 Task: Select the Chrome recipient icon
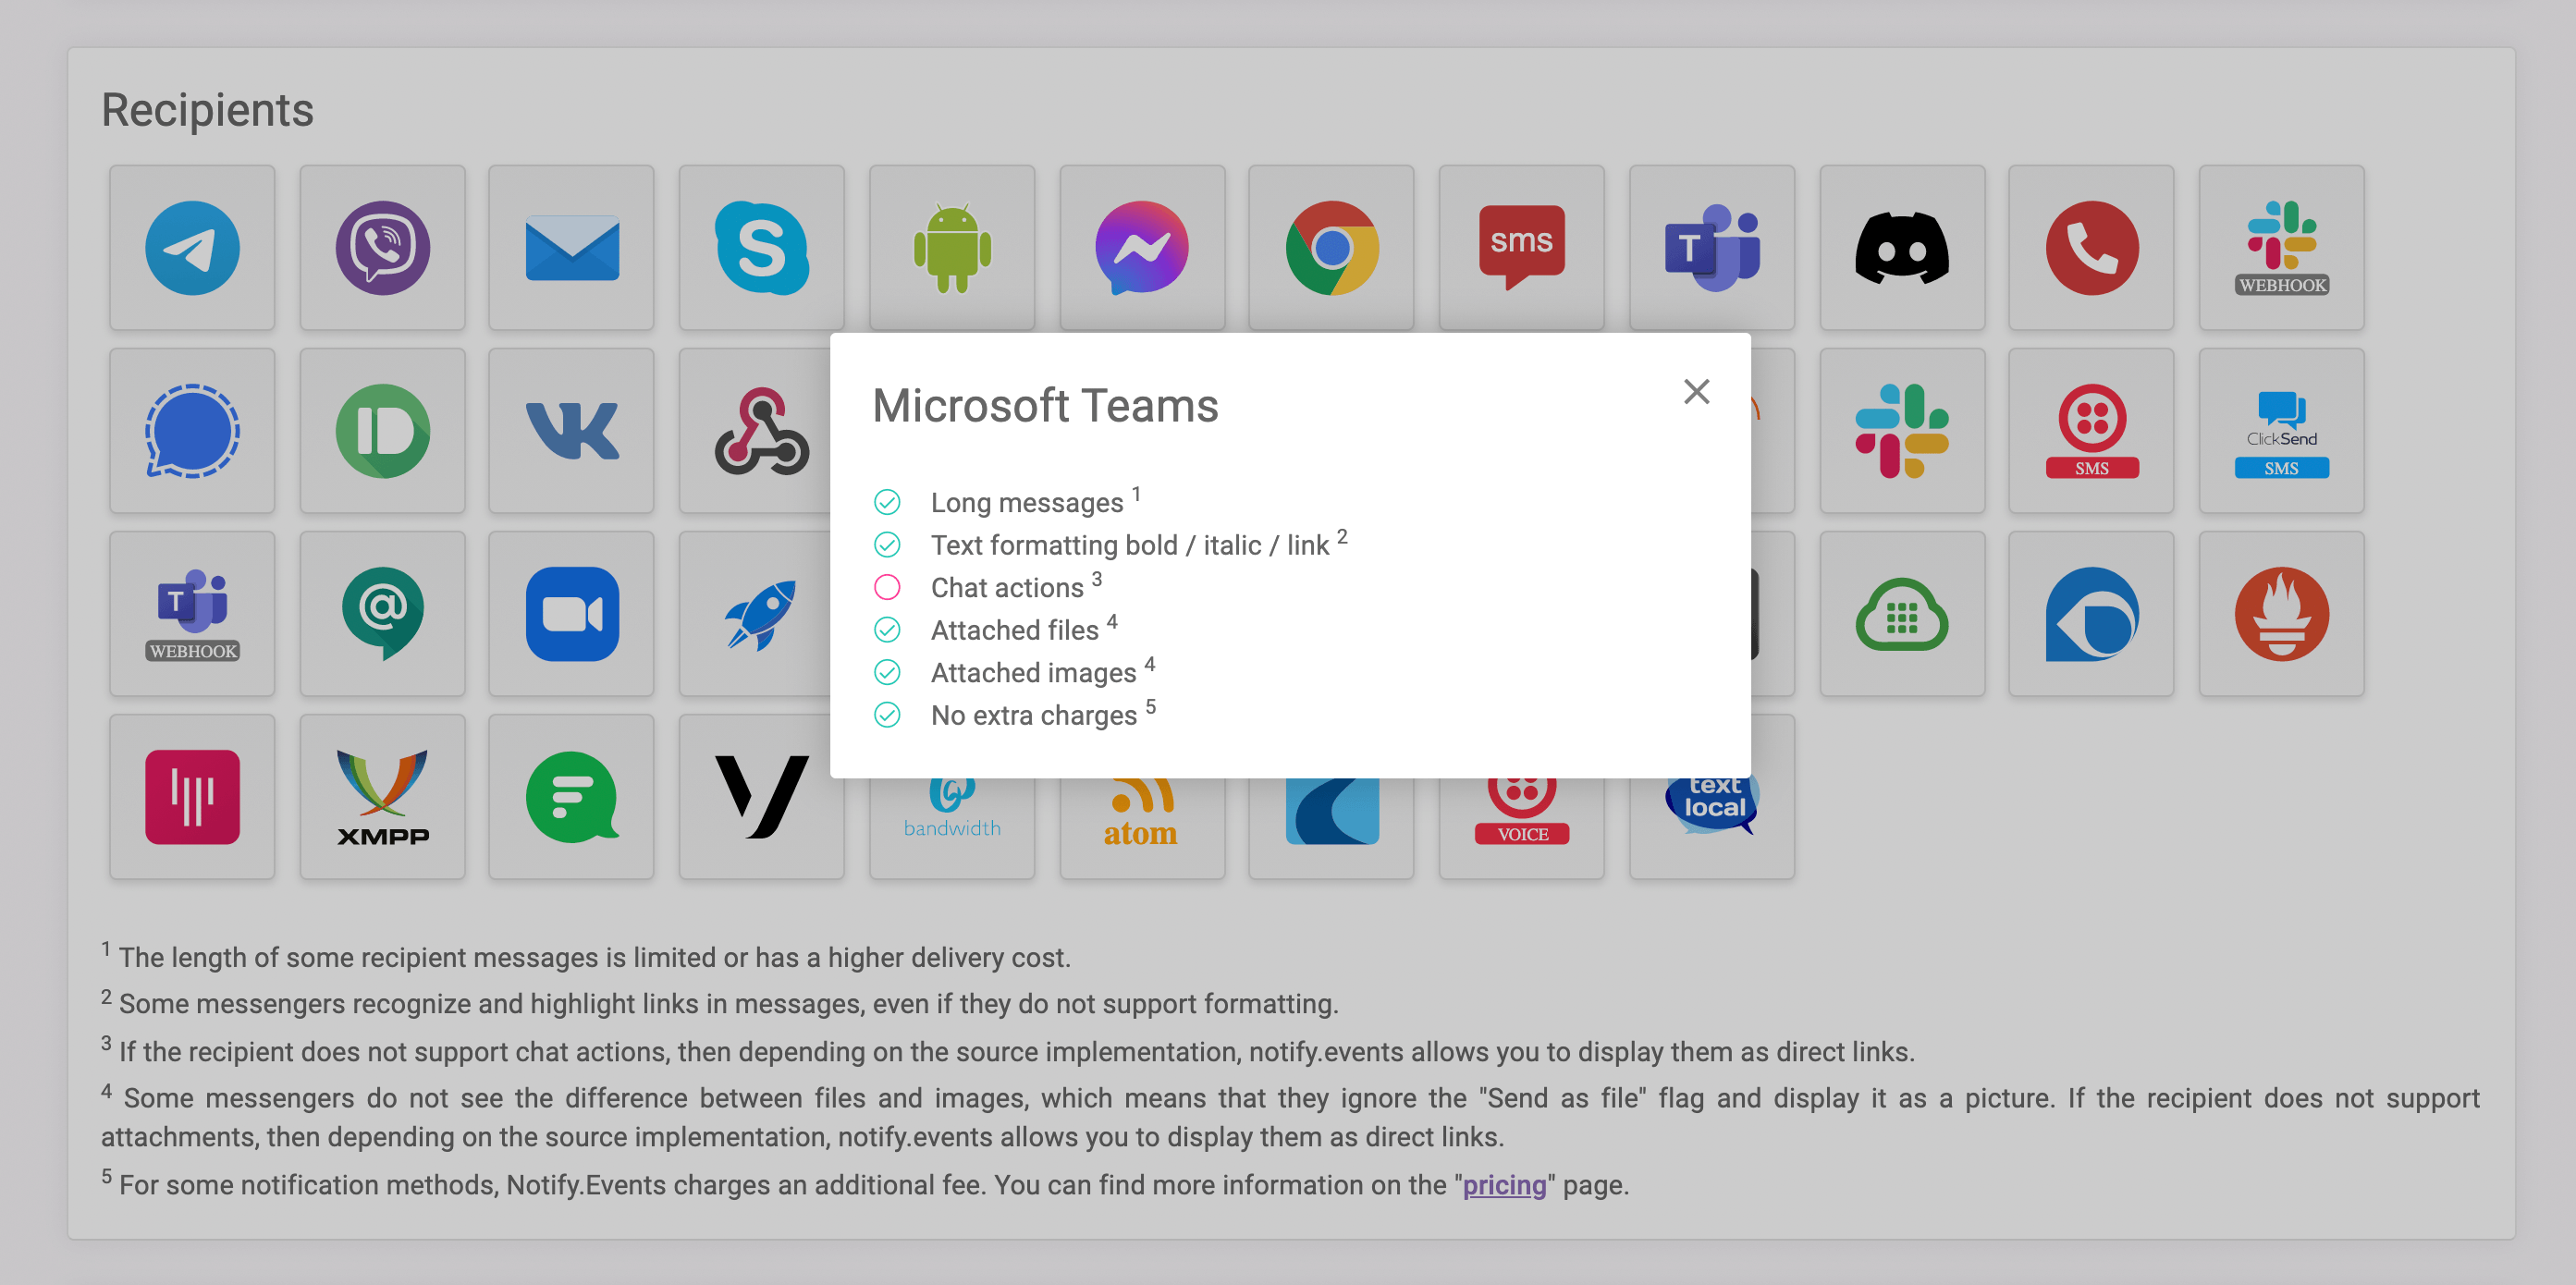point(1331,247)
